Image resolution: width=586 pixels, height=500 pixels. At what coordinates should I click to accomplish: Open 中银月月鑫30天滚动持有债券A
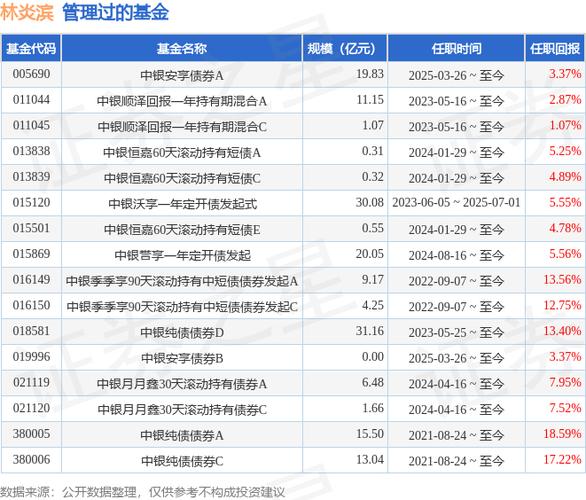click(x=182, y=384)
